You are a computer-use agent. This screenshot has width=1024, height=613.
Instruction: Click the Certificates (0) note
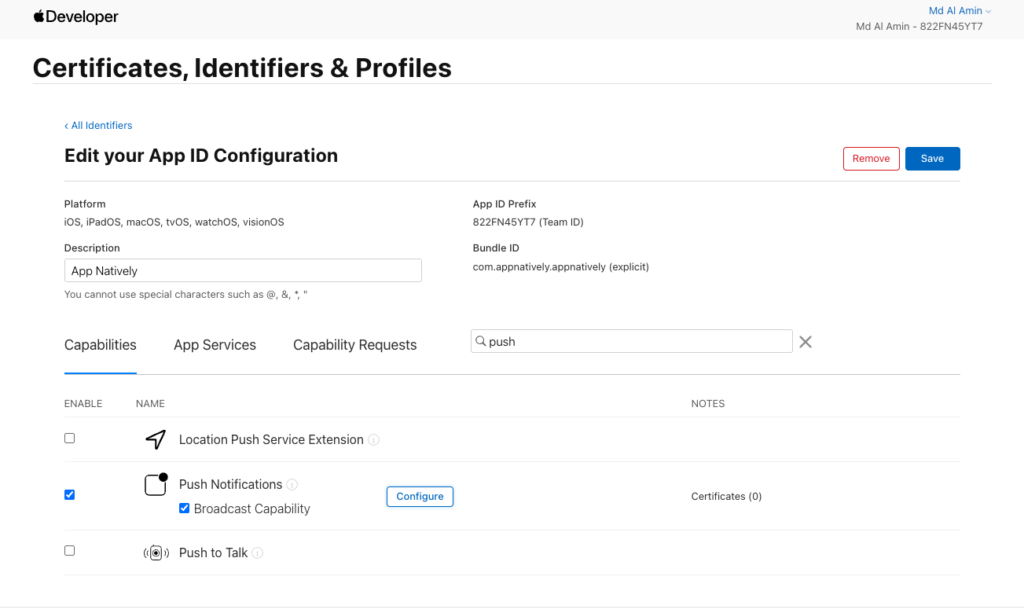point(726,496)
